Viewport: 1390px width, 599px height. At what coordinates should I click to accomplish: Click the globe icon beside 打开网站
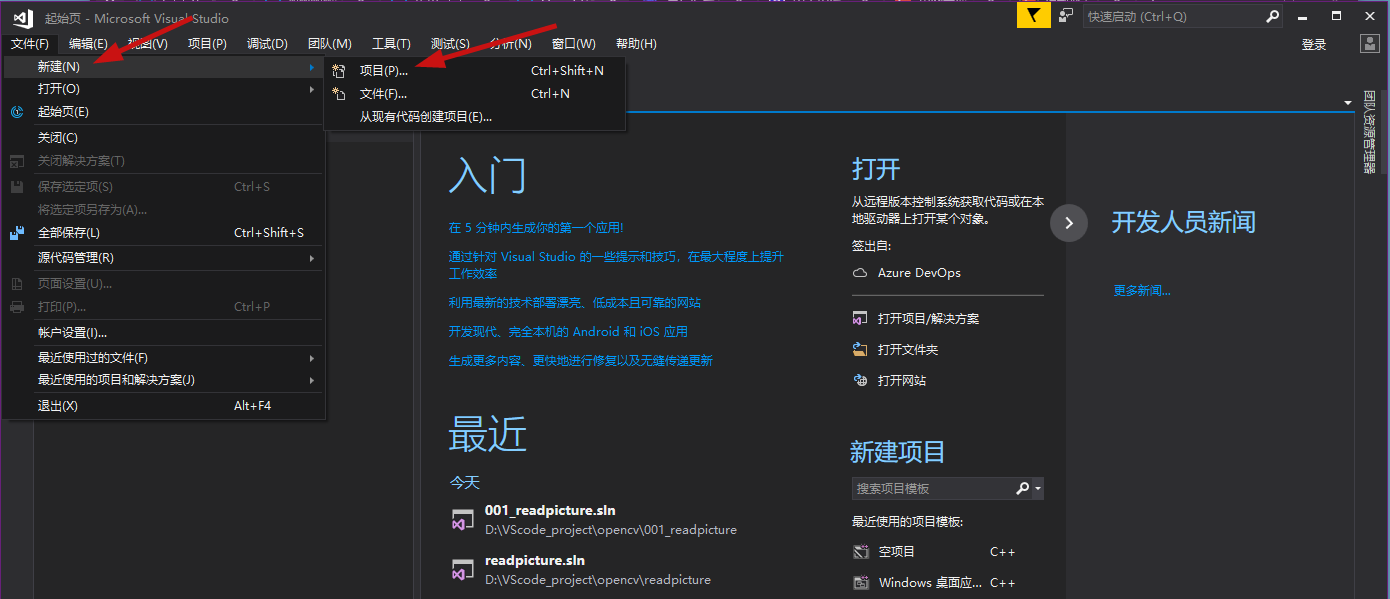point(860,381)
